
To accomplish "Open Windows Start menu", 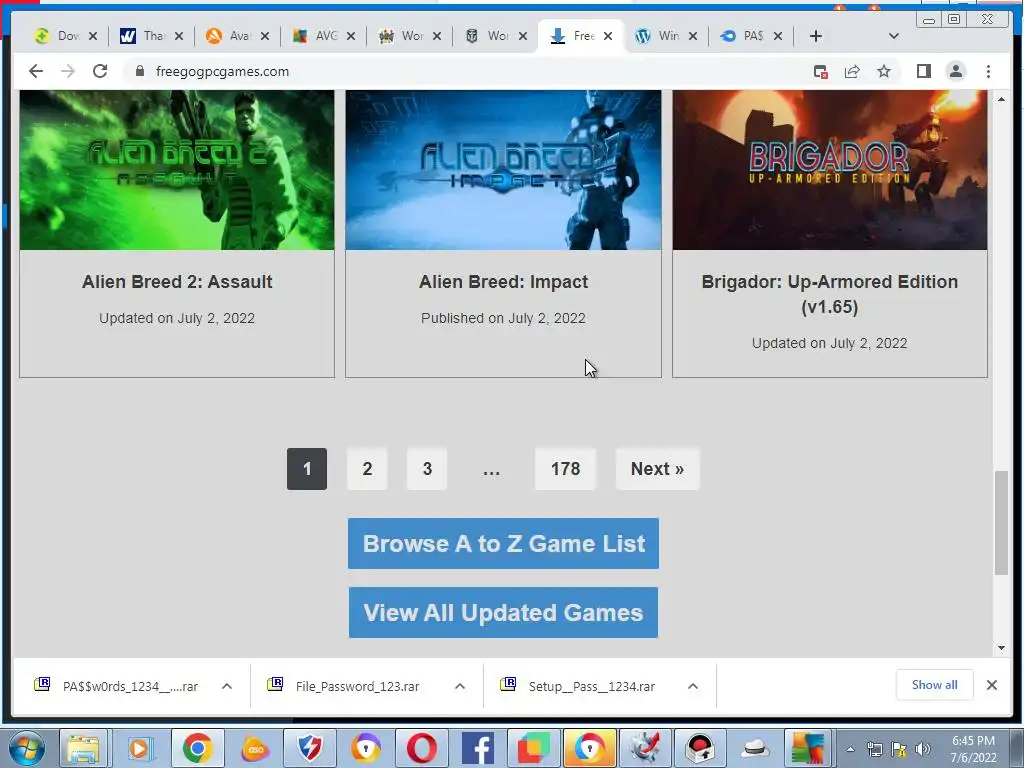I will pyautogui.click(x=25, y=748).
